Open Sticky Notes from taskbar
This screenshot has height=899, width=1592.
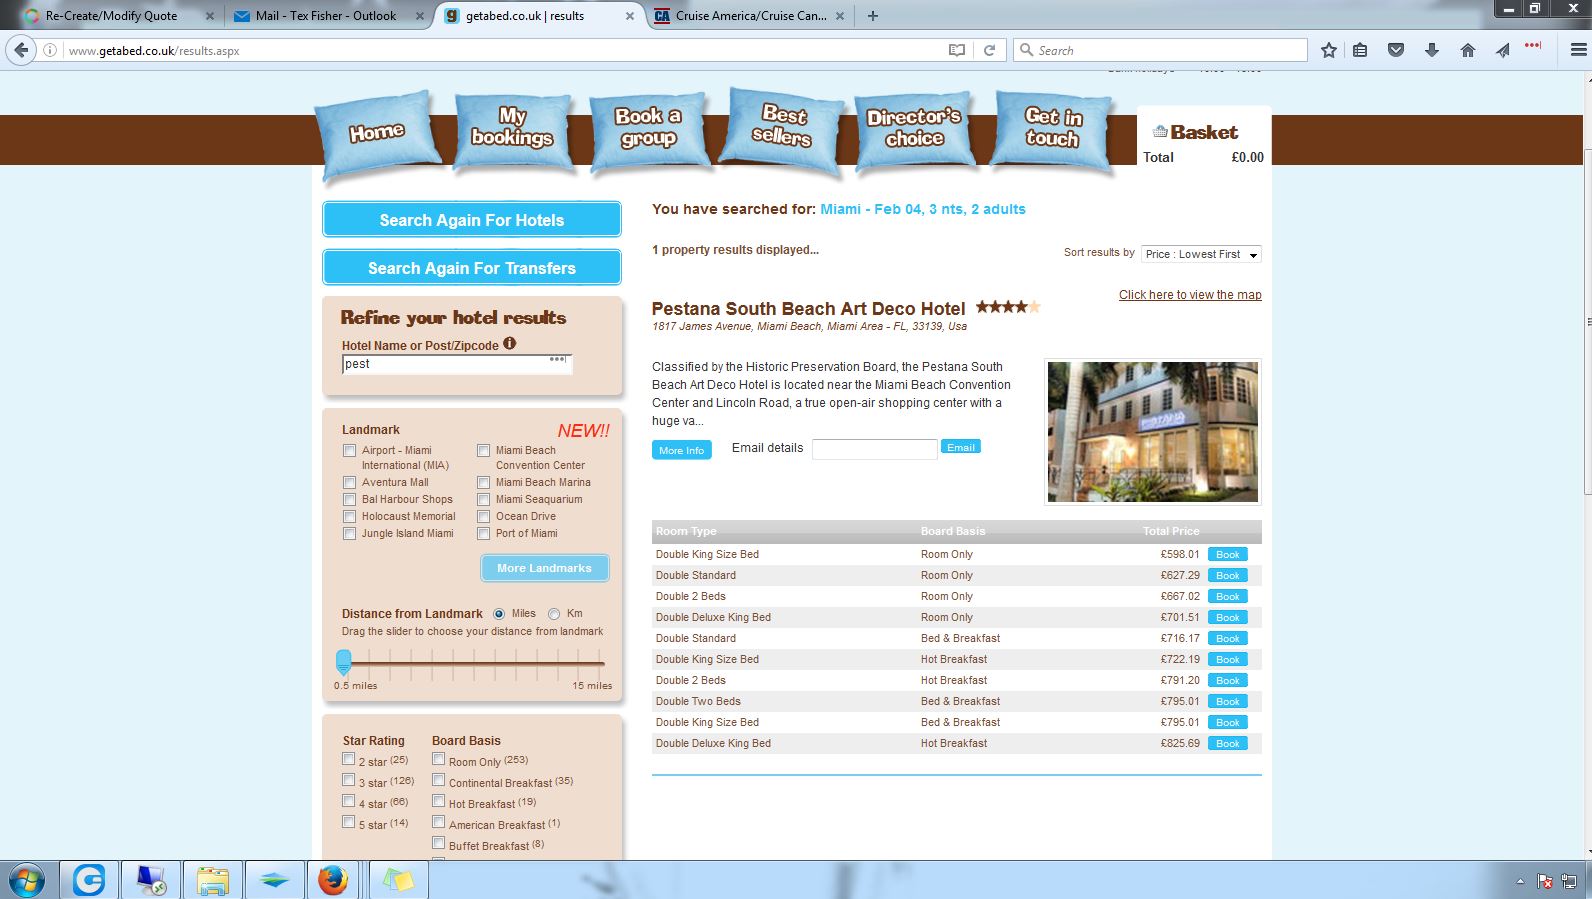(398, 880)
